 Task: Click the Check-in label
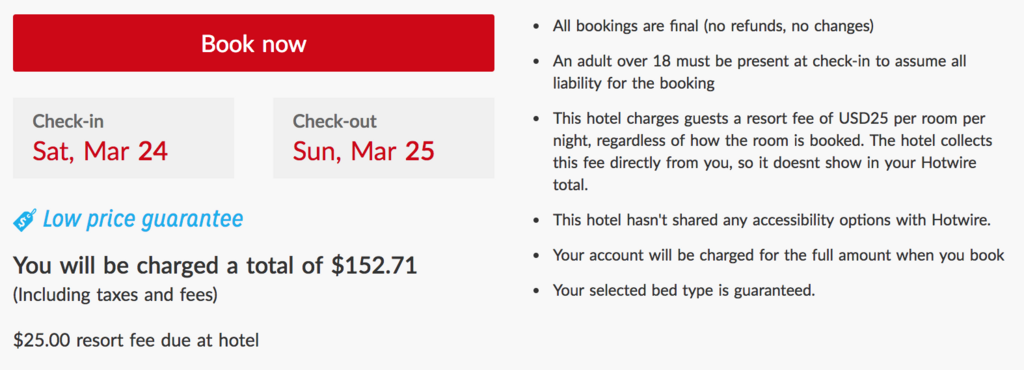tap(68, 121)
